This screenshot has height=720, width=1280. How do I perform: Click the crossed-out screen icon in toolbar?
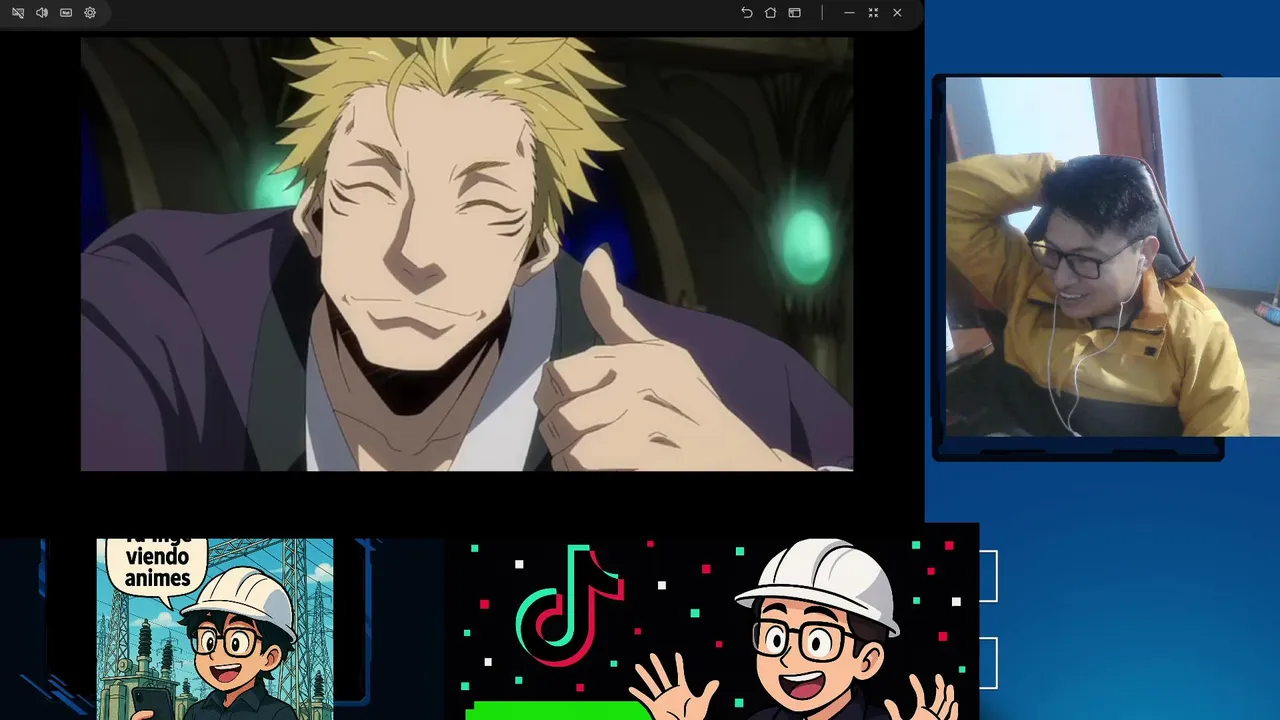pos(18,13)
